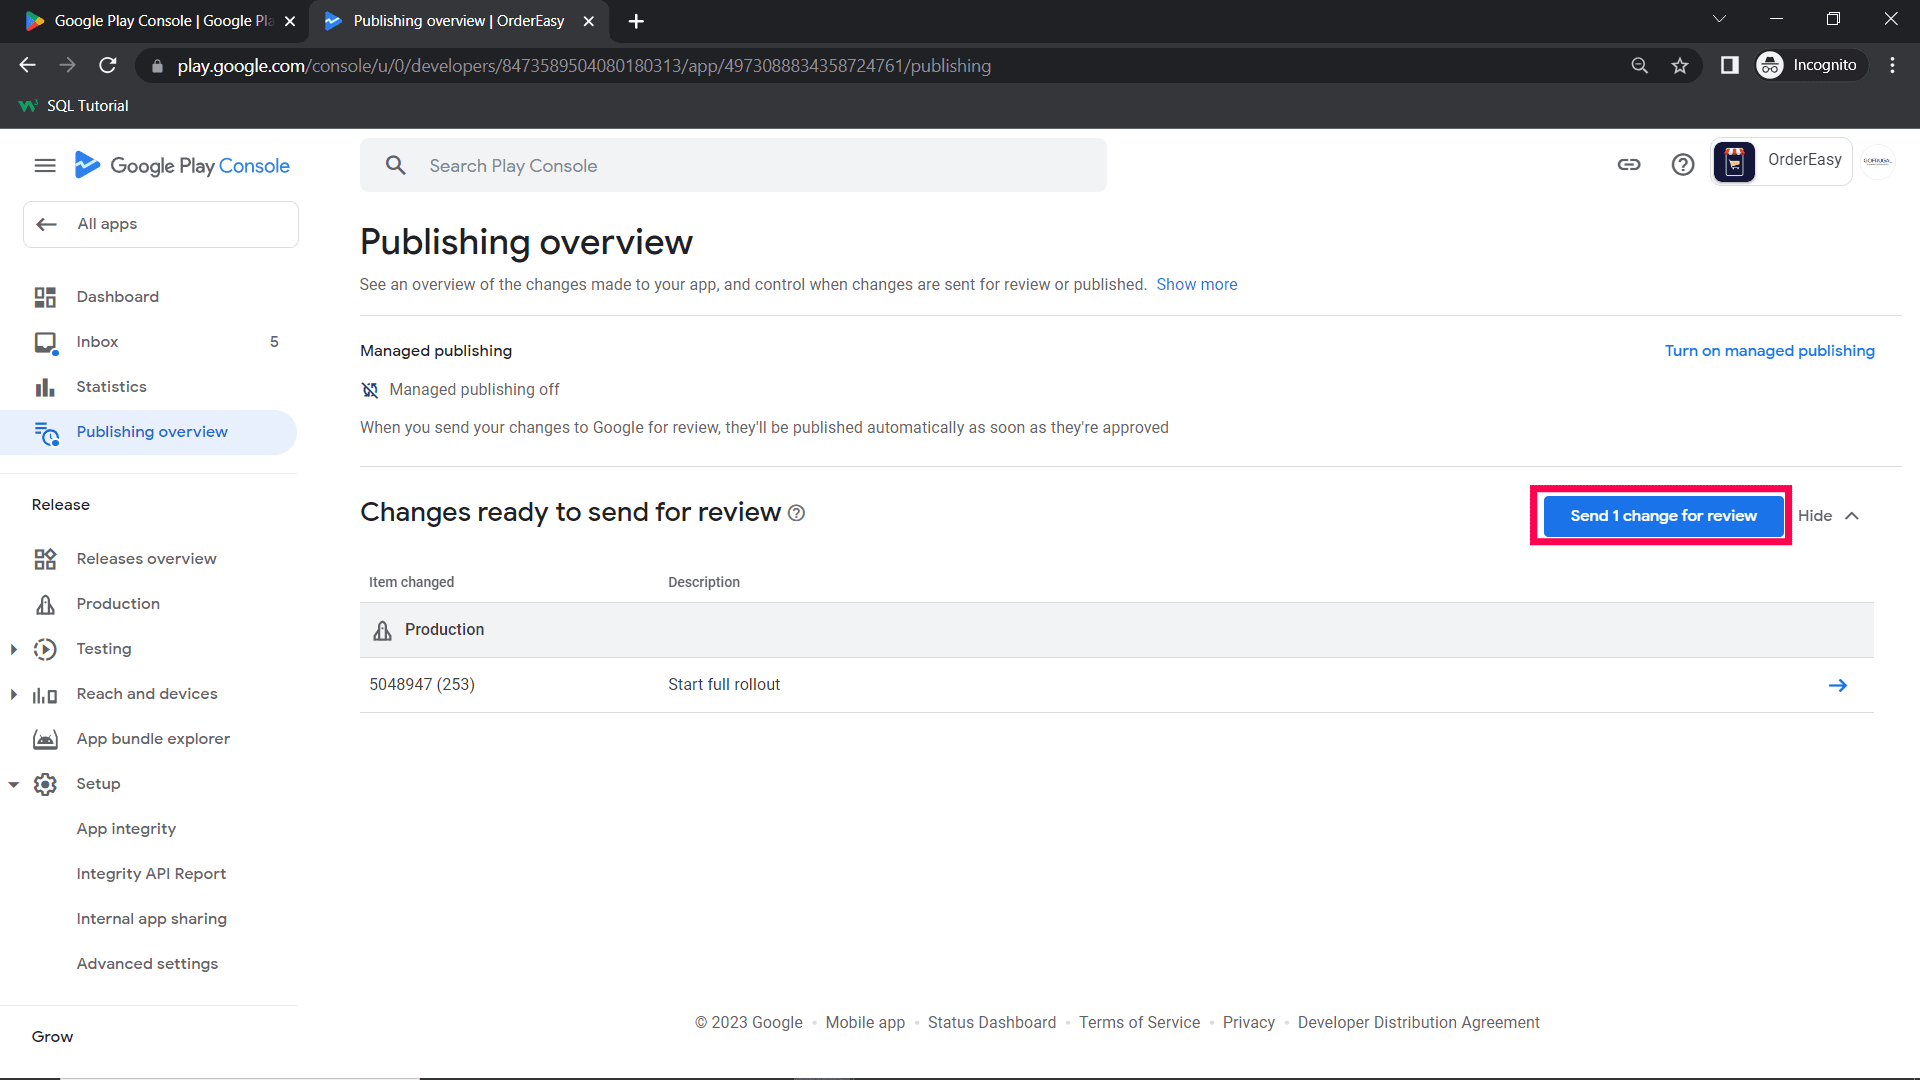
Task: Click the hamburger menu icon
Action: 45,166
